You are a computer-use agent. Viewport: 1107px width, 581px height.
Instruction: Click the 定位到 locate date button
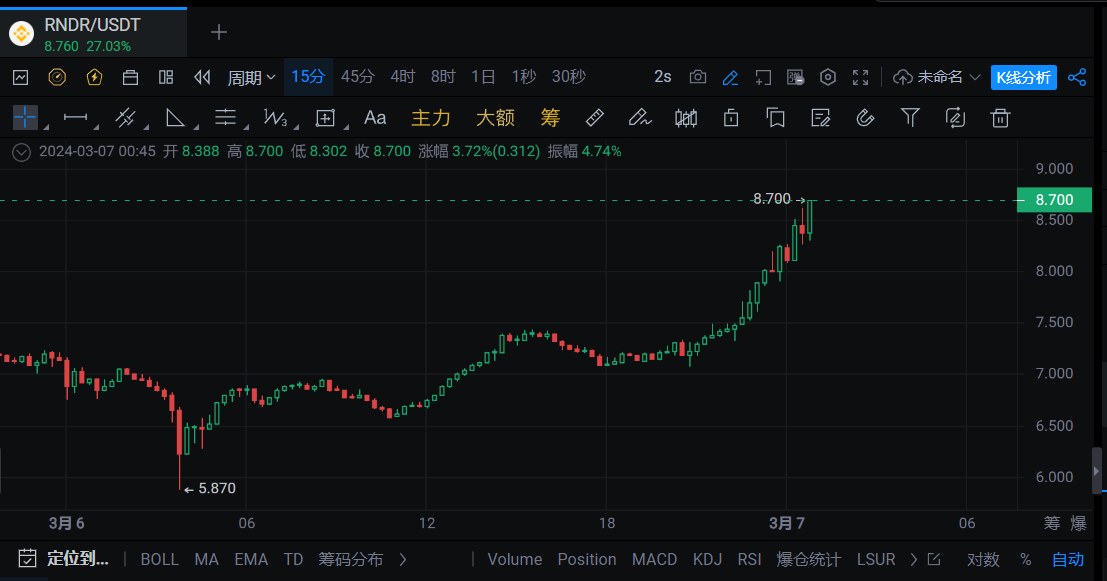[64, 559]
